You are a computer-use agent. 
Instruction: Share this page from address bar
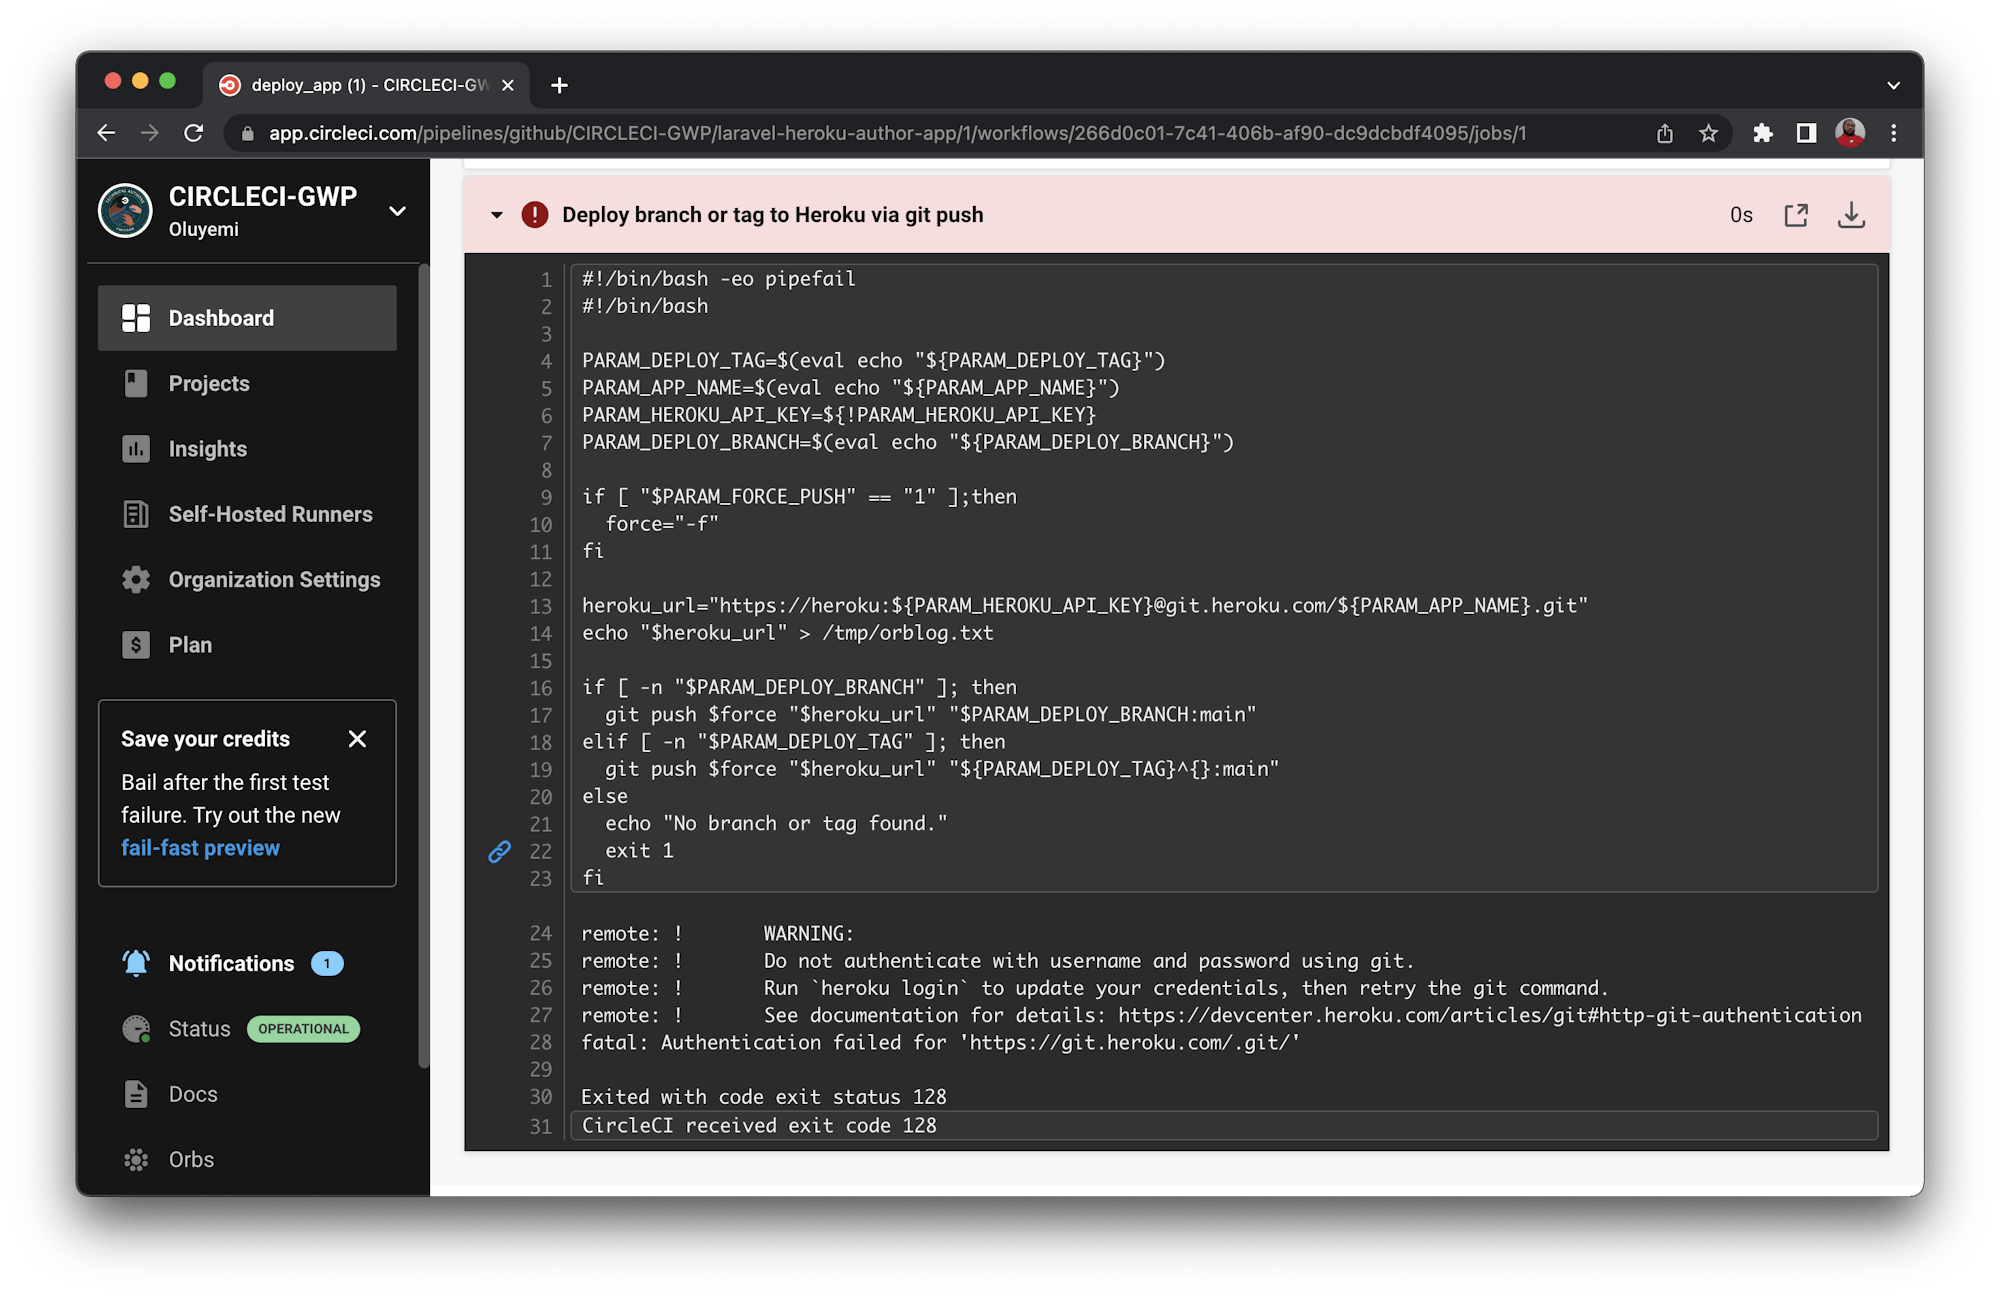click(1664, 133)
